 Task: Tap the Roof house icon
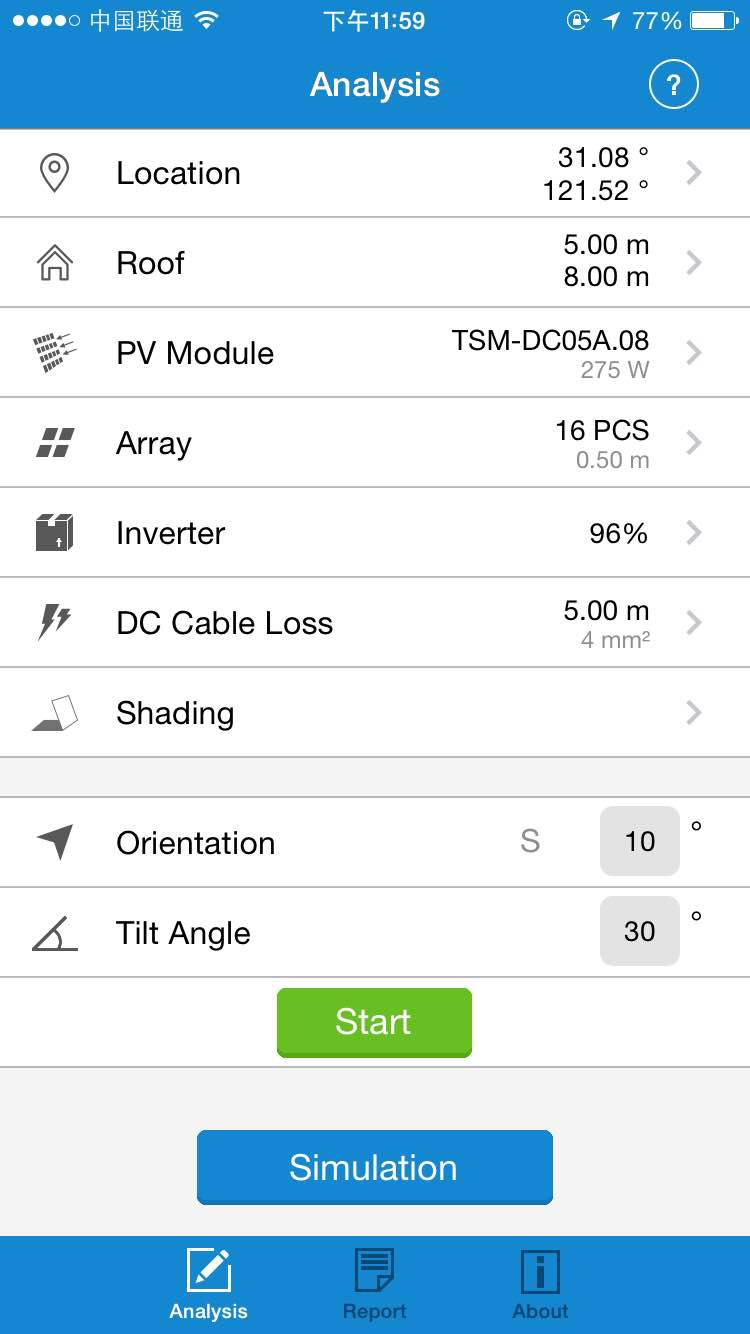55,263
